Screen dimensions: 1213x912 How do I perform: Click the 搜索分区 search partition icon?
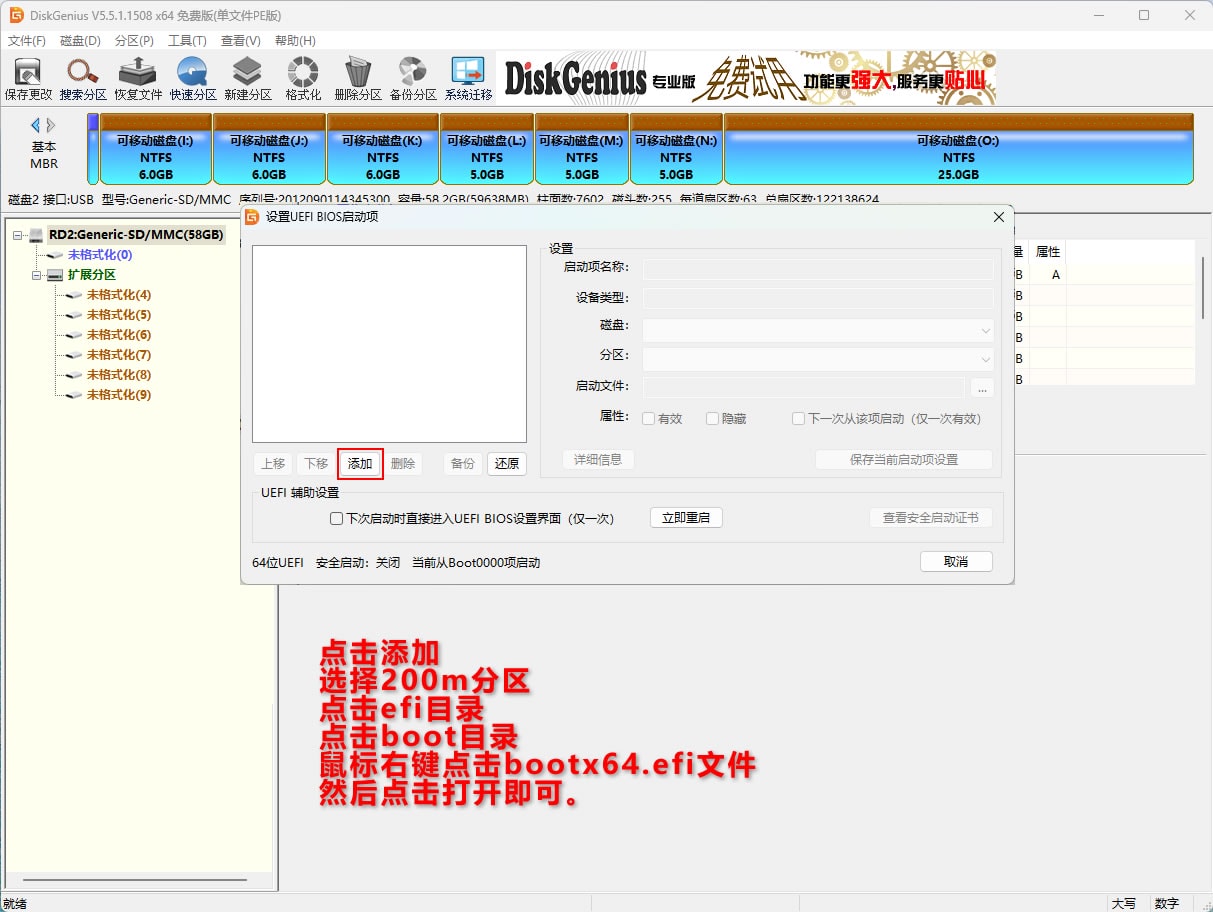[83, 78]
